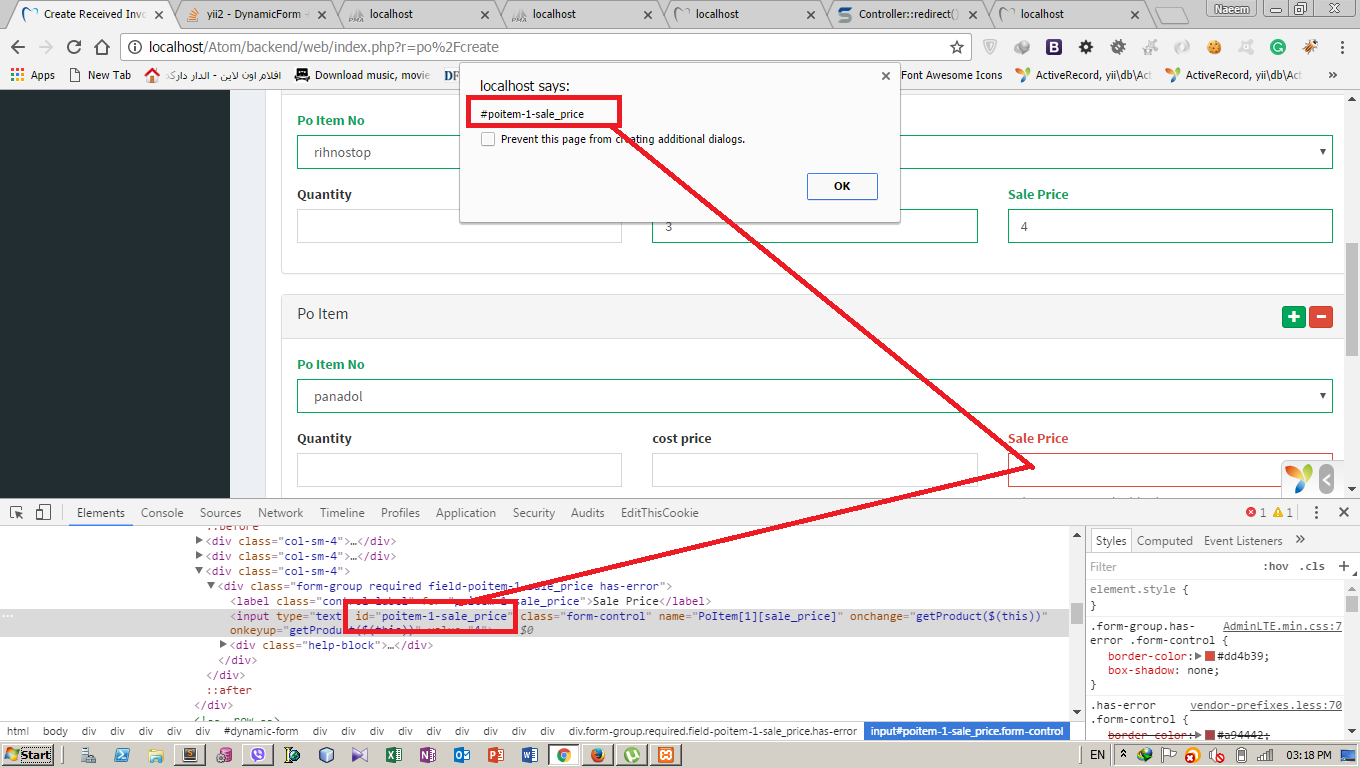This screenshot has height=768, width=1360.
Task: Open the panadol Po Item No dropdown
Action: coord(815,396)
